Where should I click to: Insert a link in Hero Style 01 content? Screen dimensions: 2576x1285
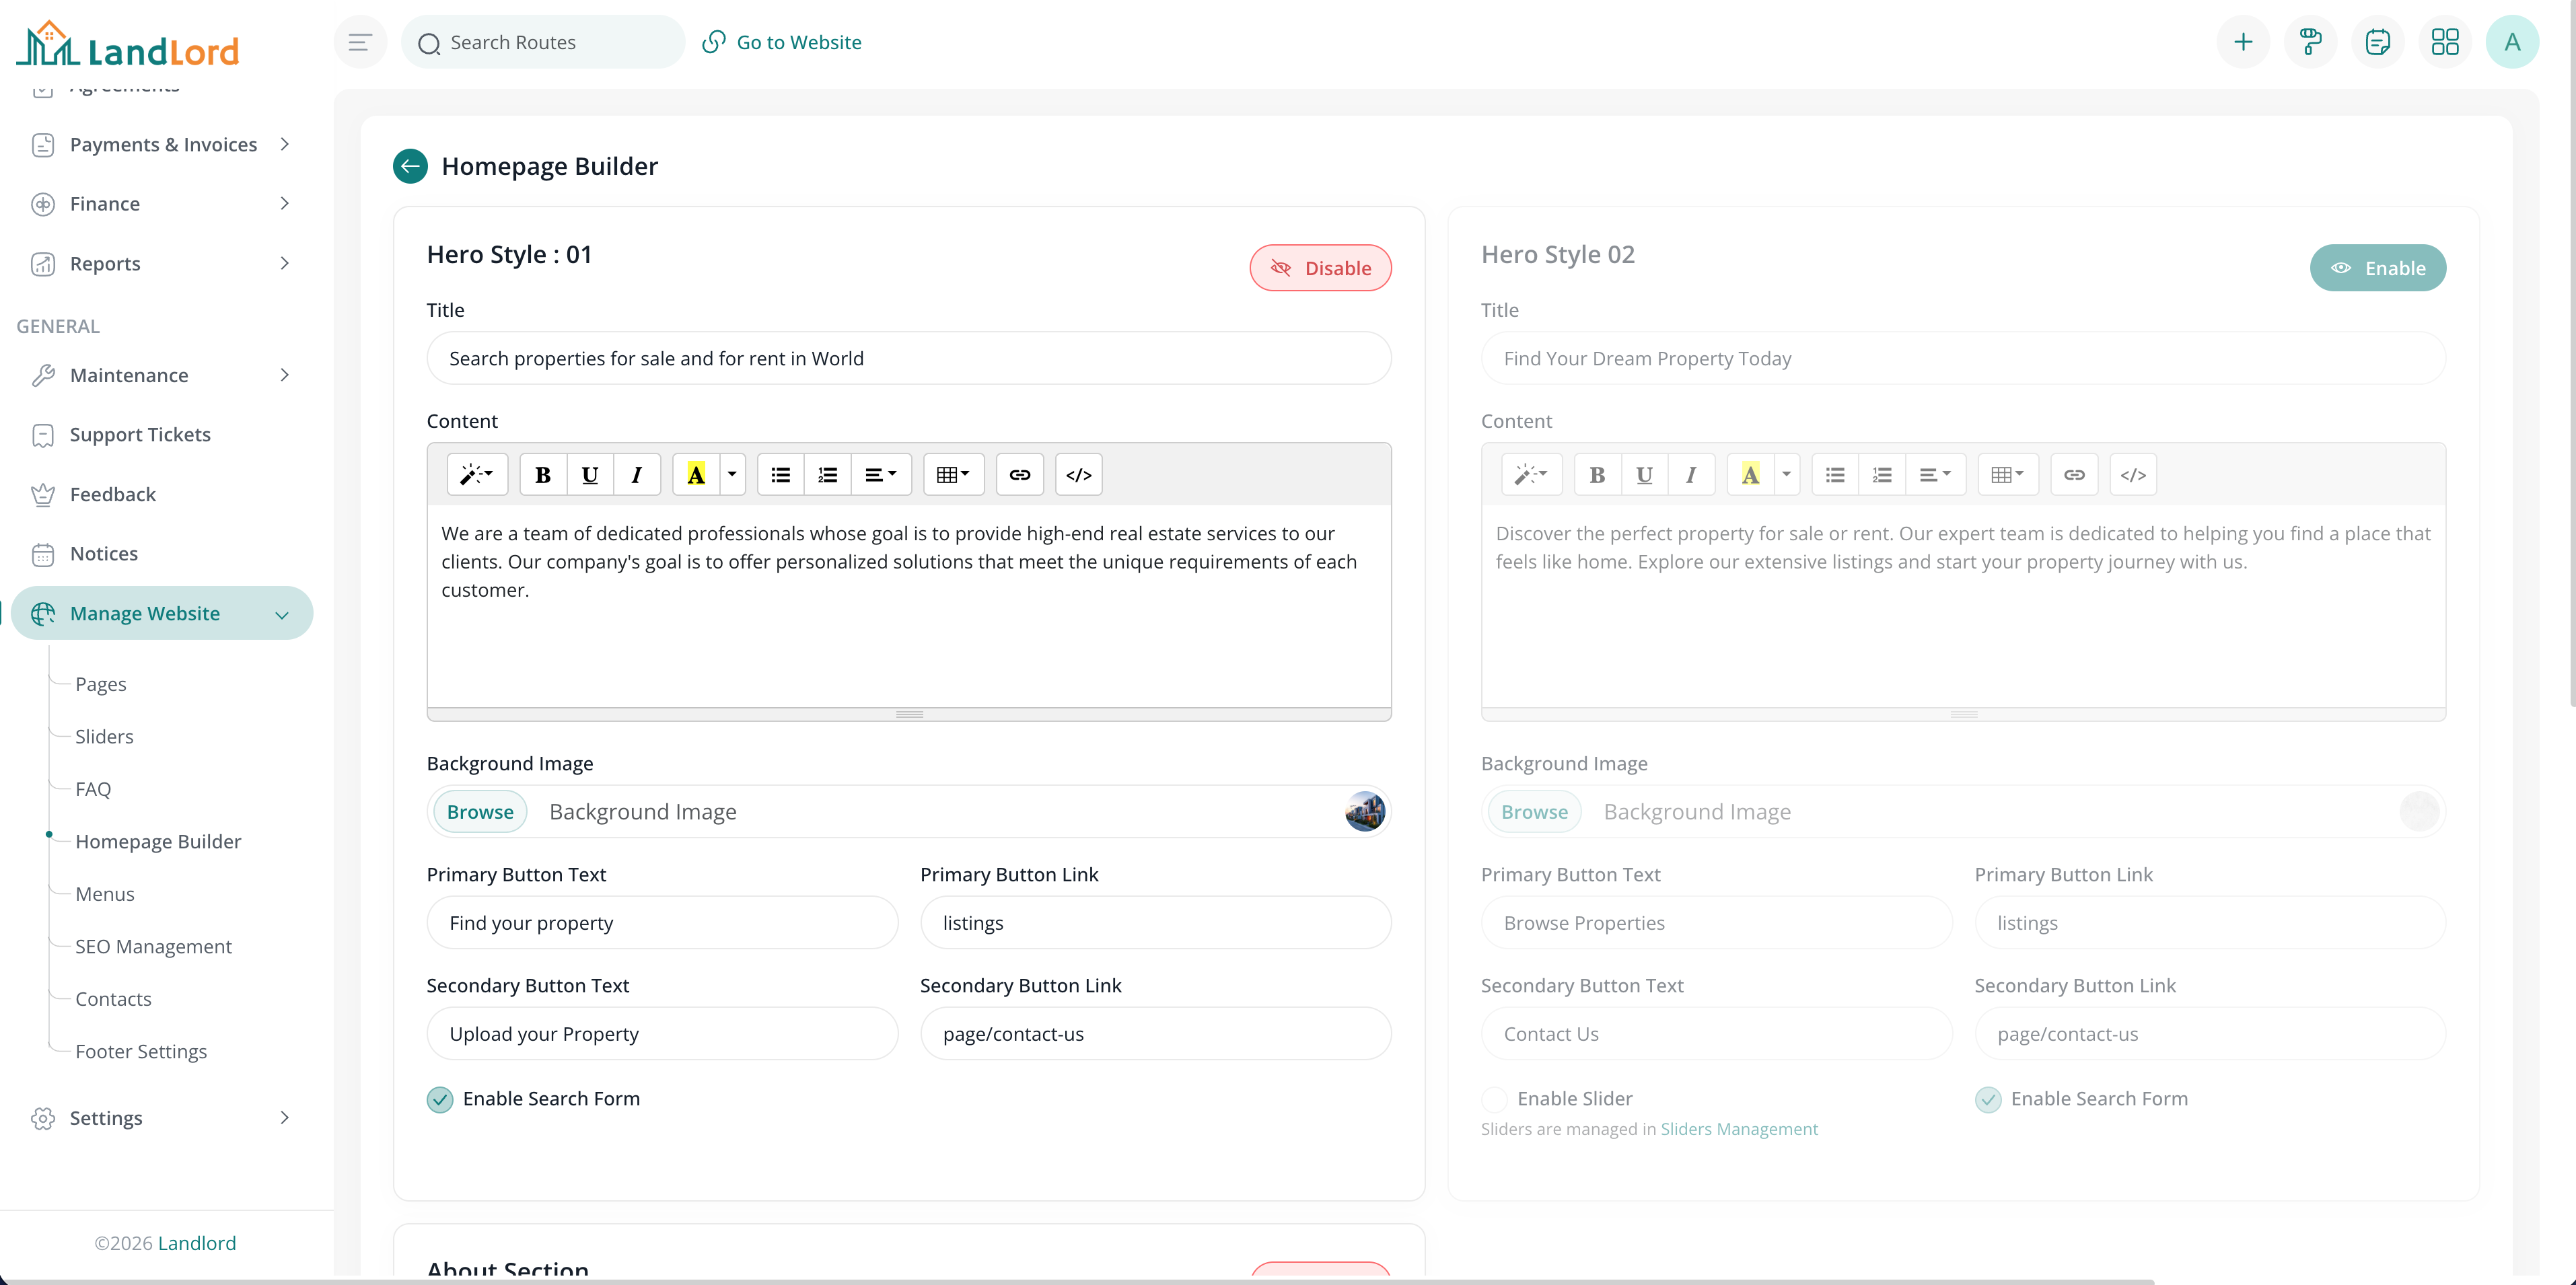[1020, 474]
